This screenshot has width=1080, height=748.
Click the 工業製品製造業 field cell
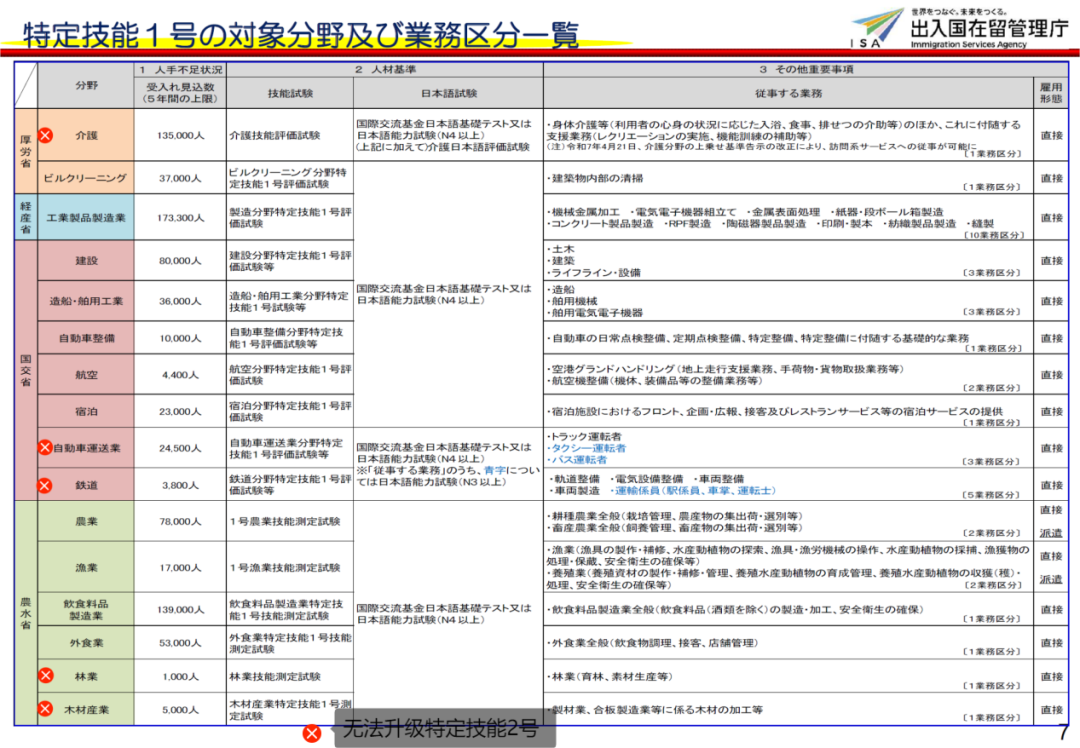pyautogui.click(x=85, y=218)
